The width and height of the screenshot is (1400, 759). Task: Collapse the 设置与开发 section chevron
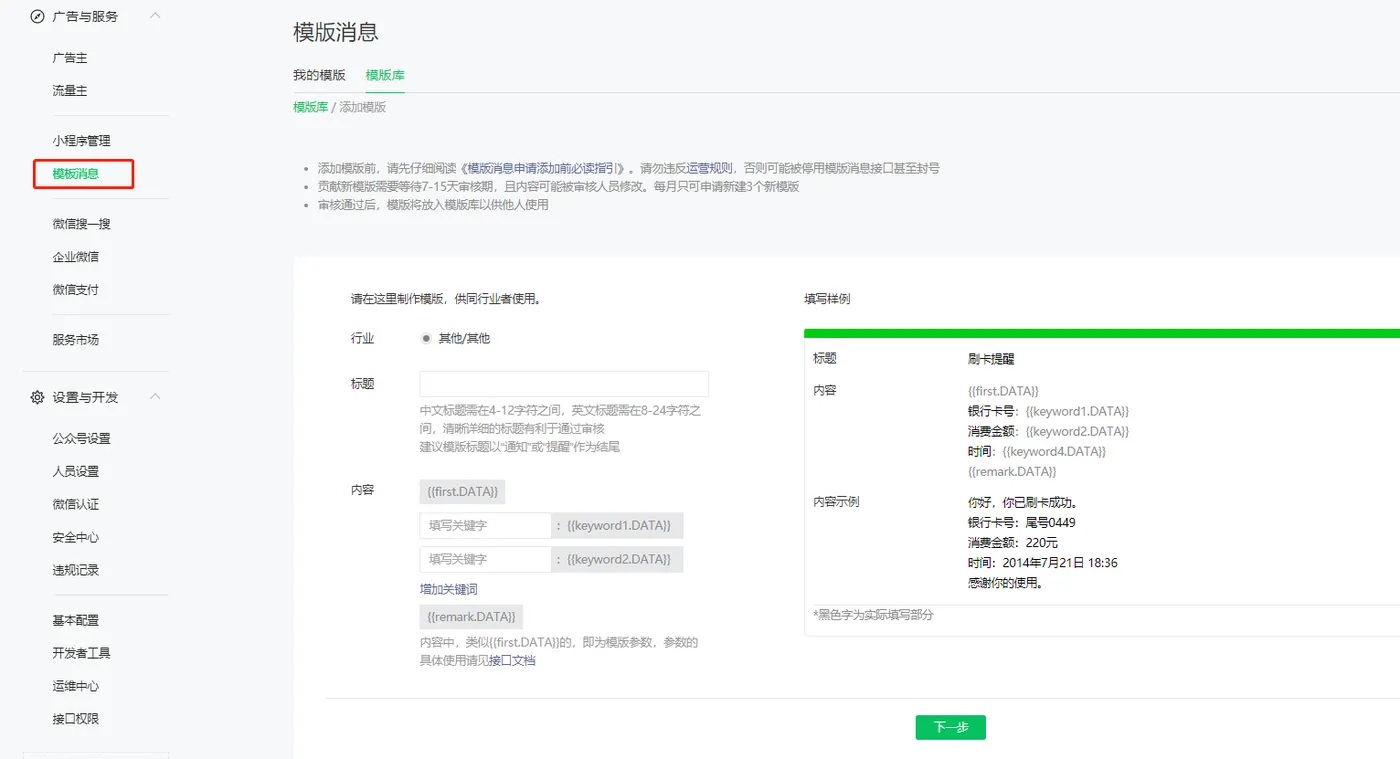point(155,397)
